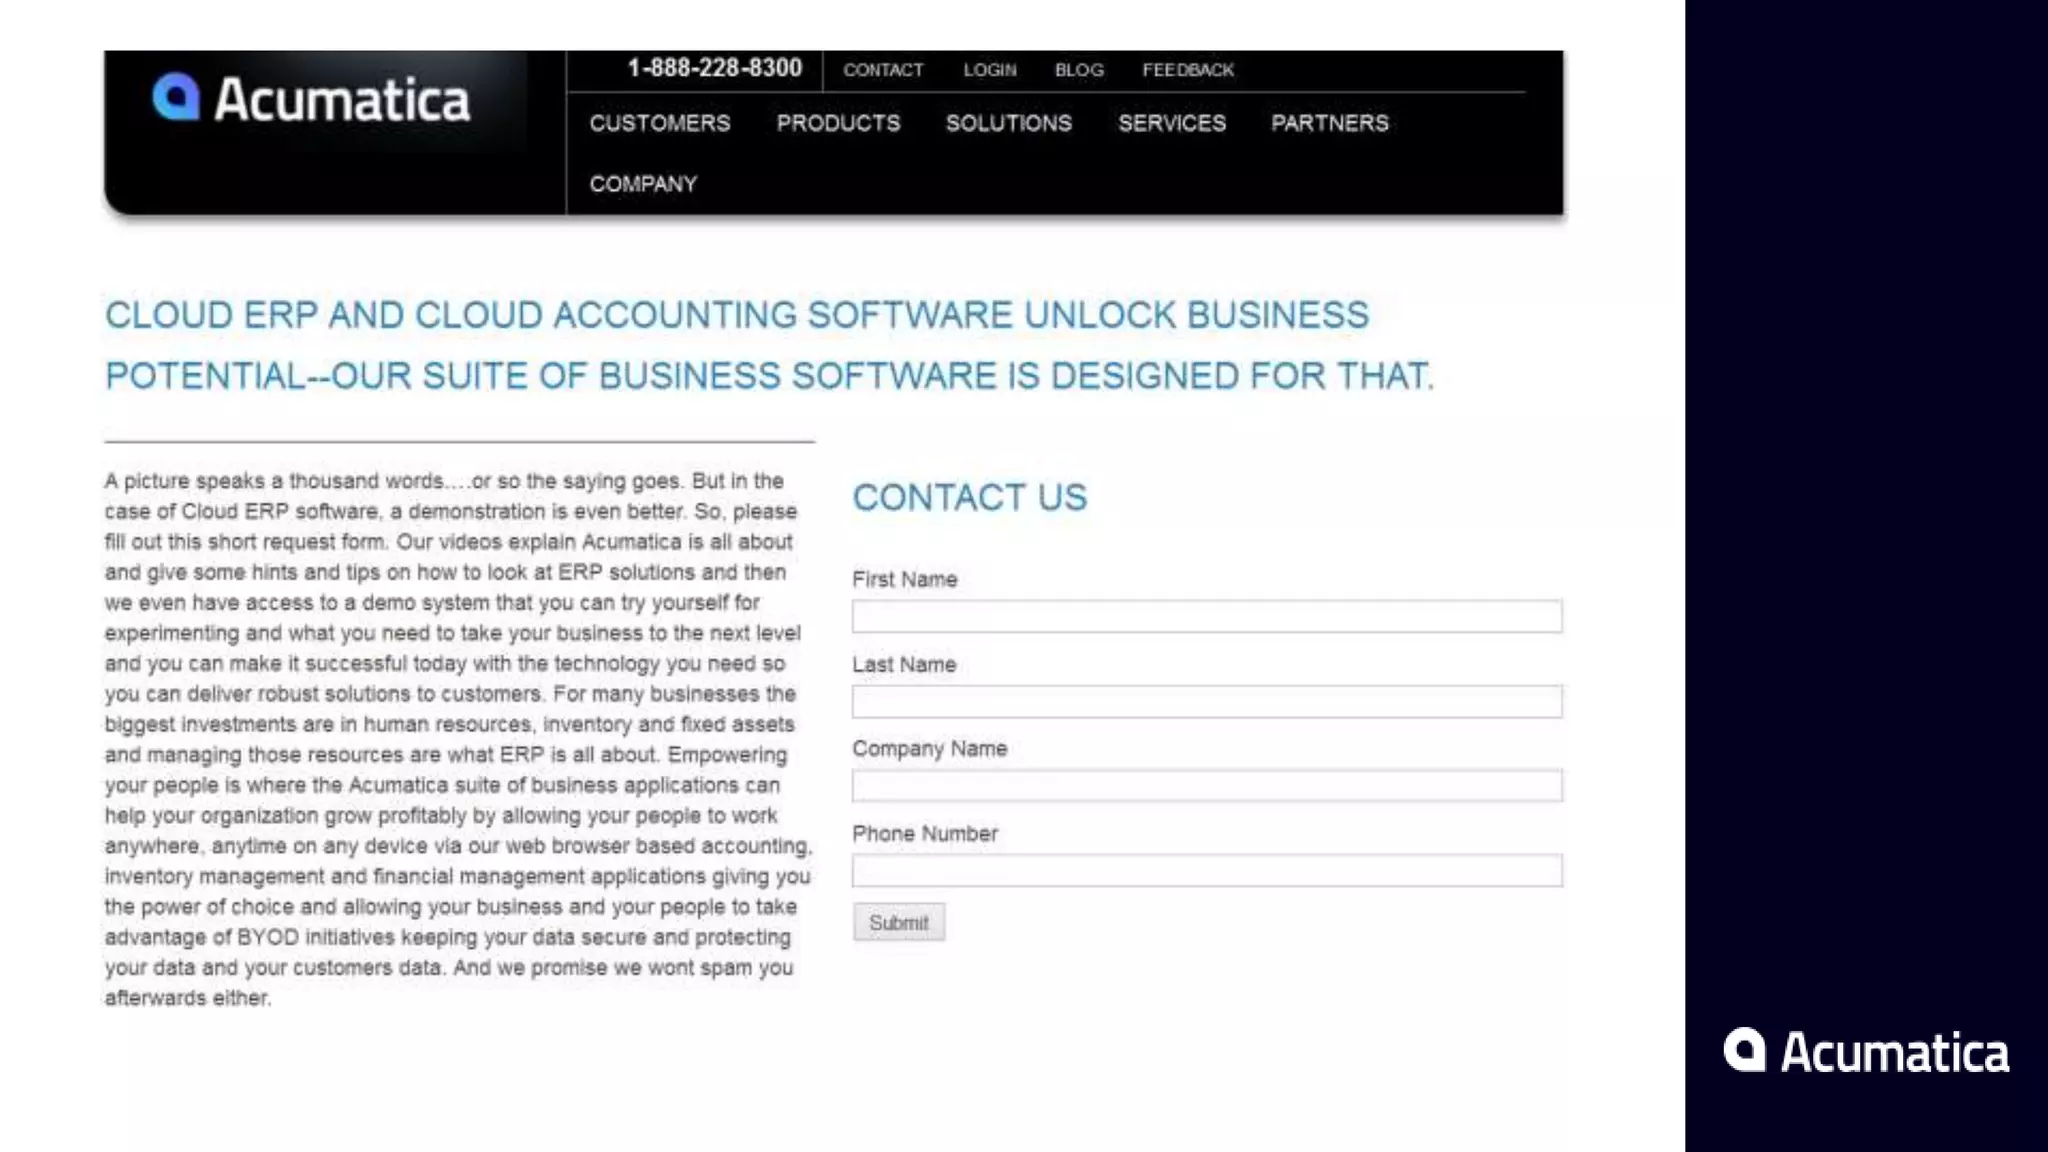This screenshot has width=2048, height=1152.
Task: Click the Acumatica logo in dark sidebar
Action: (1866, 1052)
